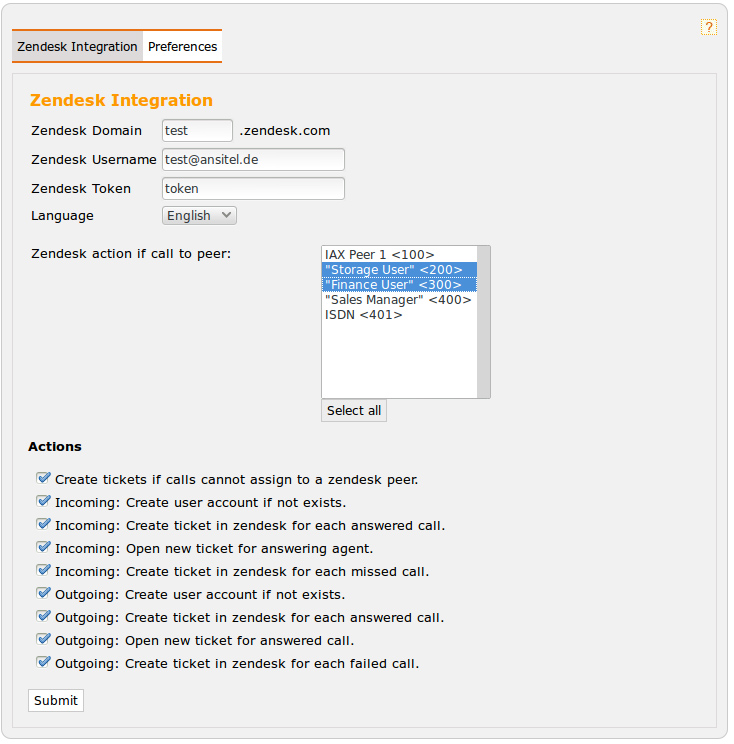734x744 pixels.
Task: Uncheck Outgoing: ticket for each failed call
Action: coord(43,663)
